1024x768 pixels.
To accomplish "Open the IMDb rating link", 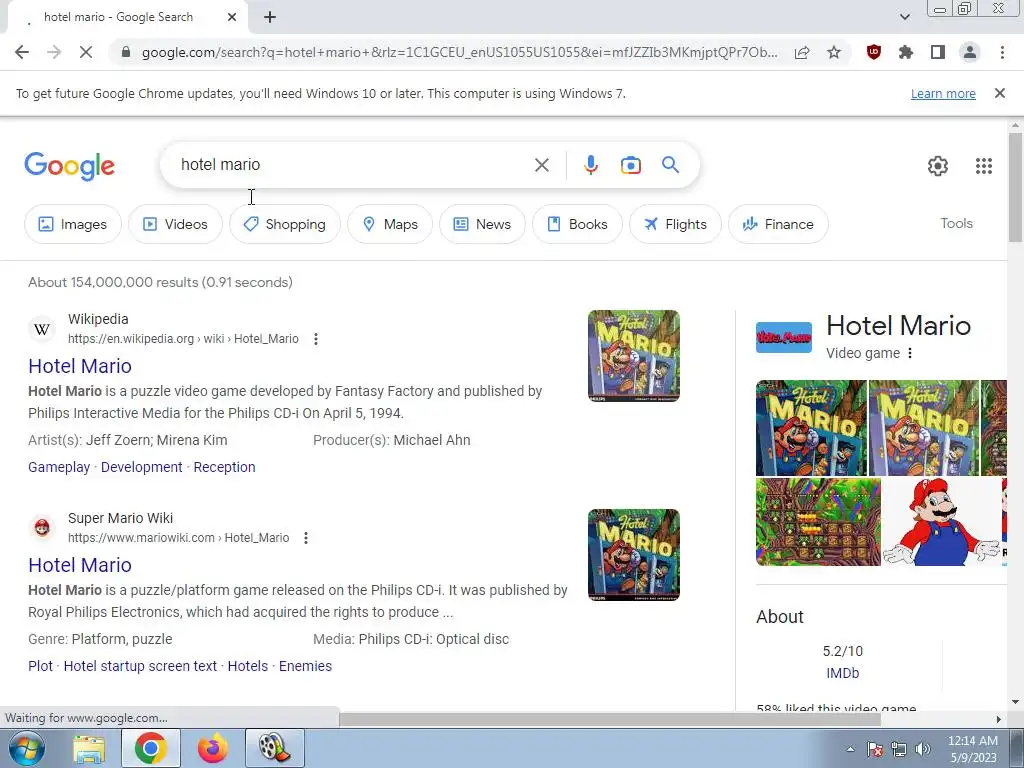I will (x=842, y=673).
